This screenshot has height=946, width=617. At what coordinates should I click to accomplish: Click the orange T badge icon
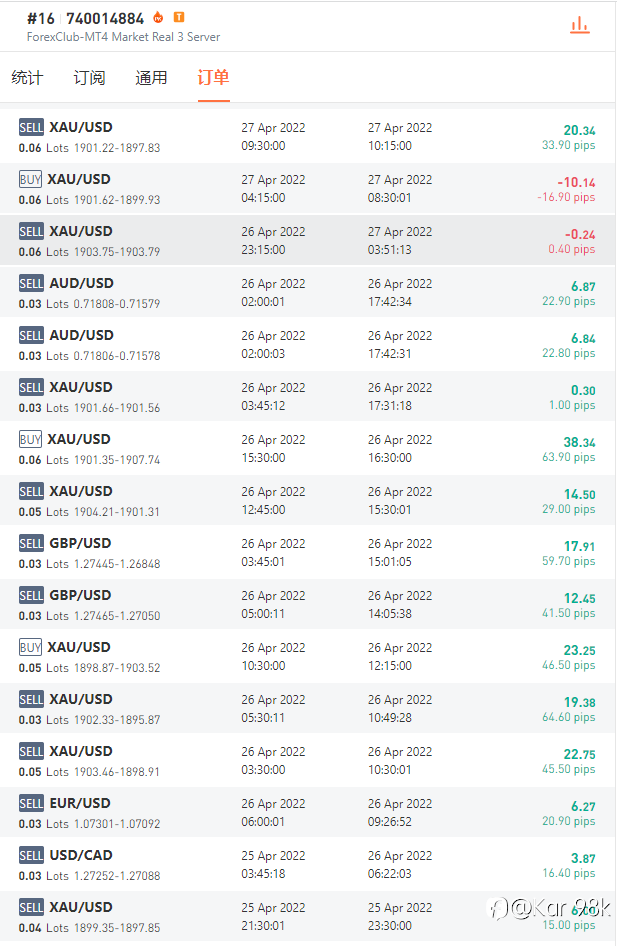point(178,18)
